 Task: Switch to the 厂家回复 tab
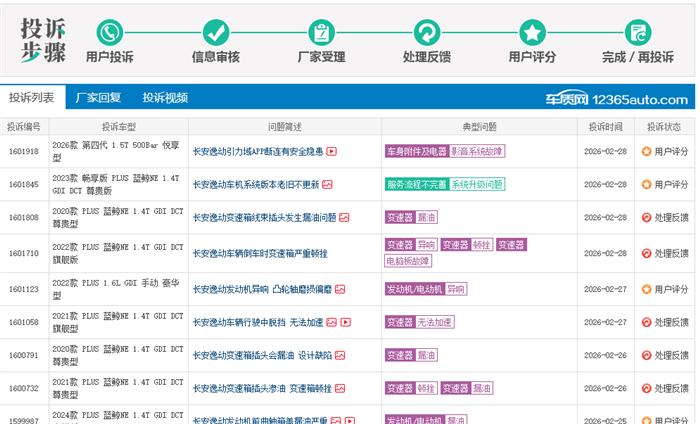pyautogui.click(x=98, y=98)
